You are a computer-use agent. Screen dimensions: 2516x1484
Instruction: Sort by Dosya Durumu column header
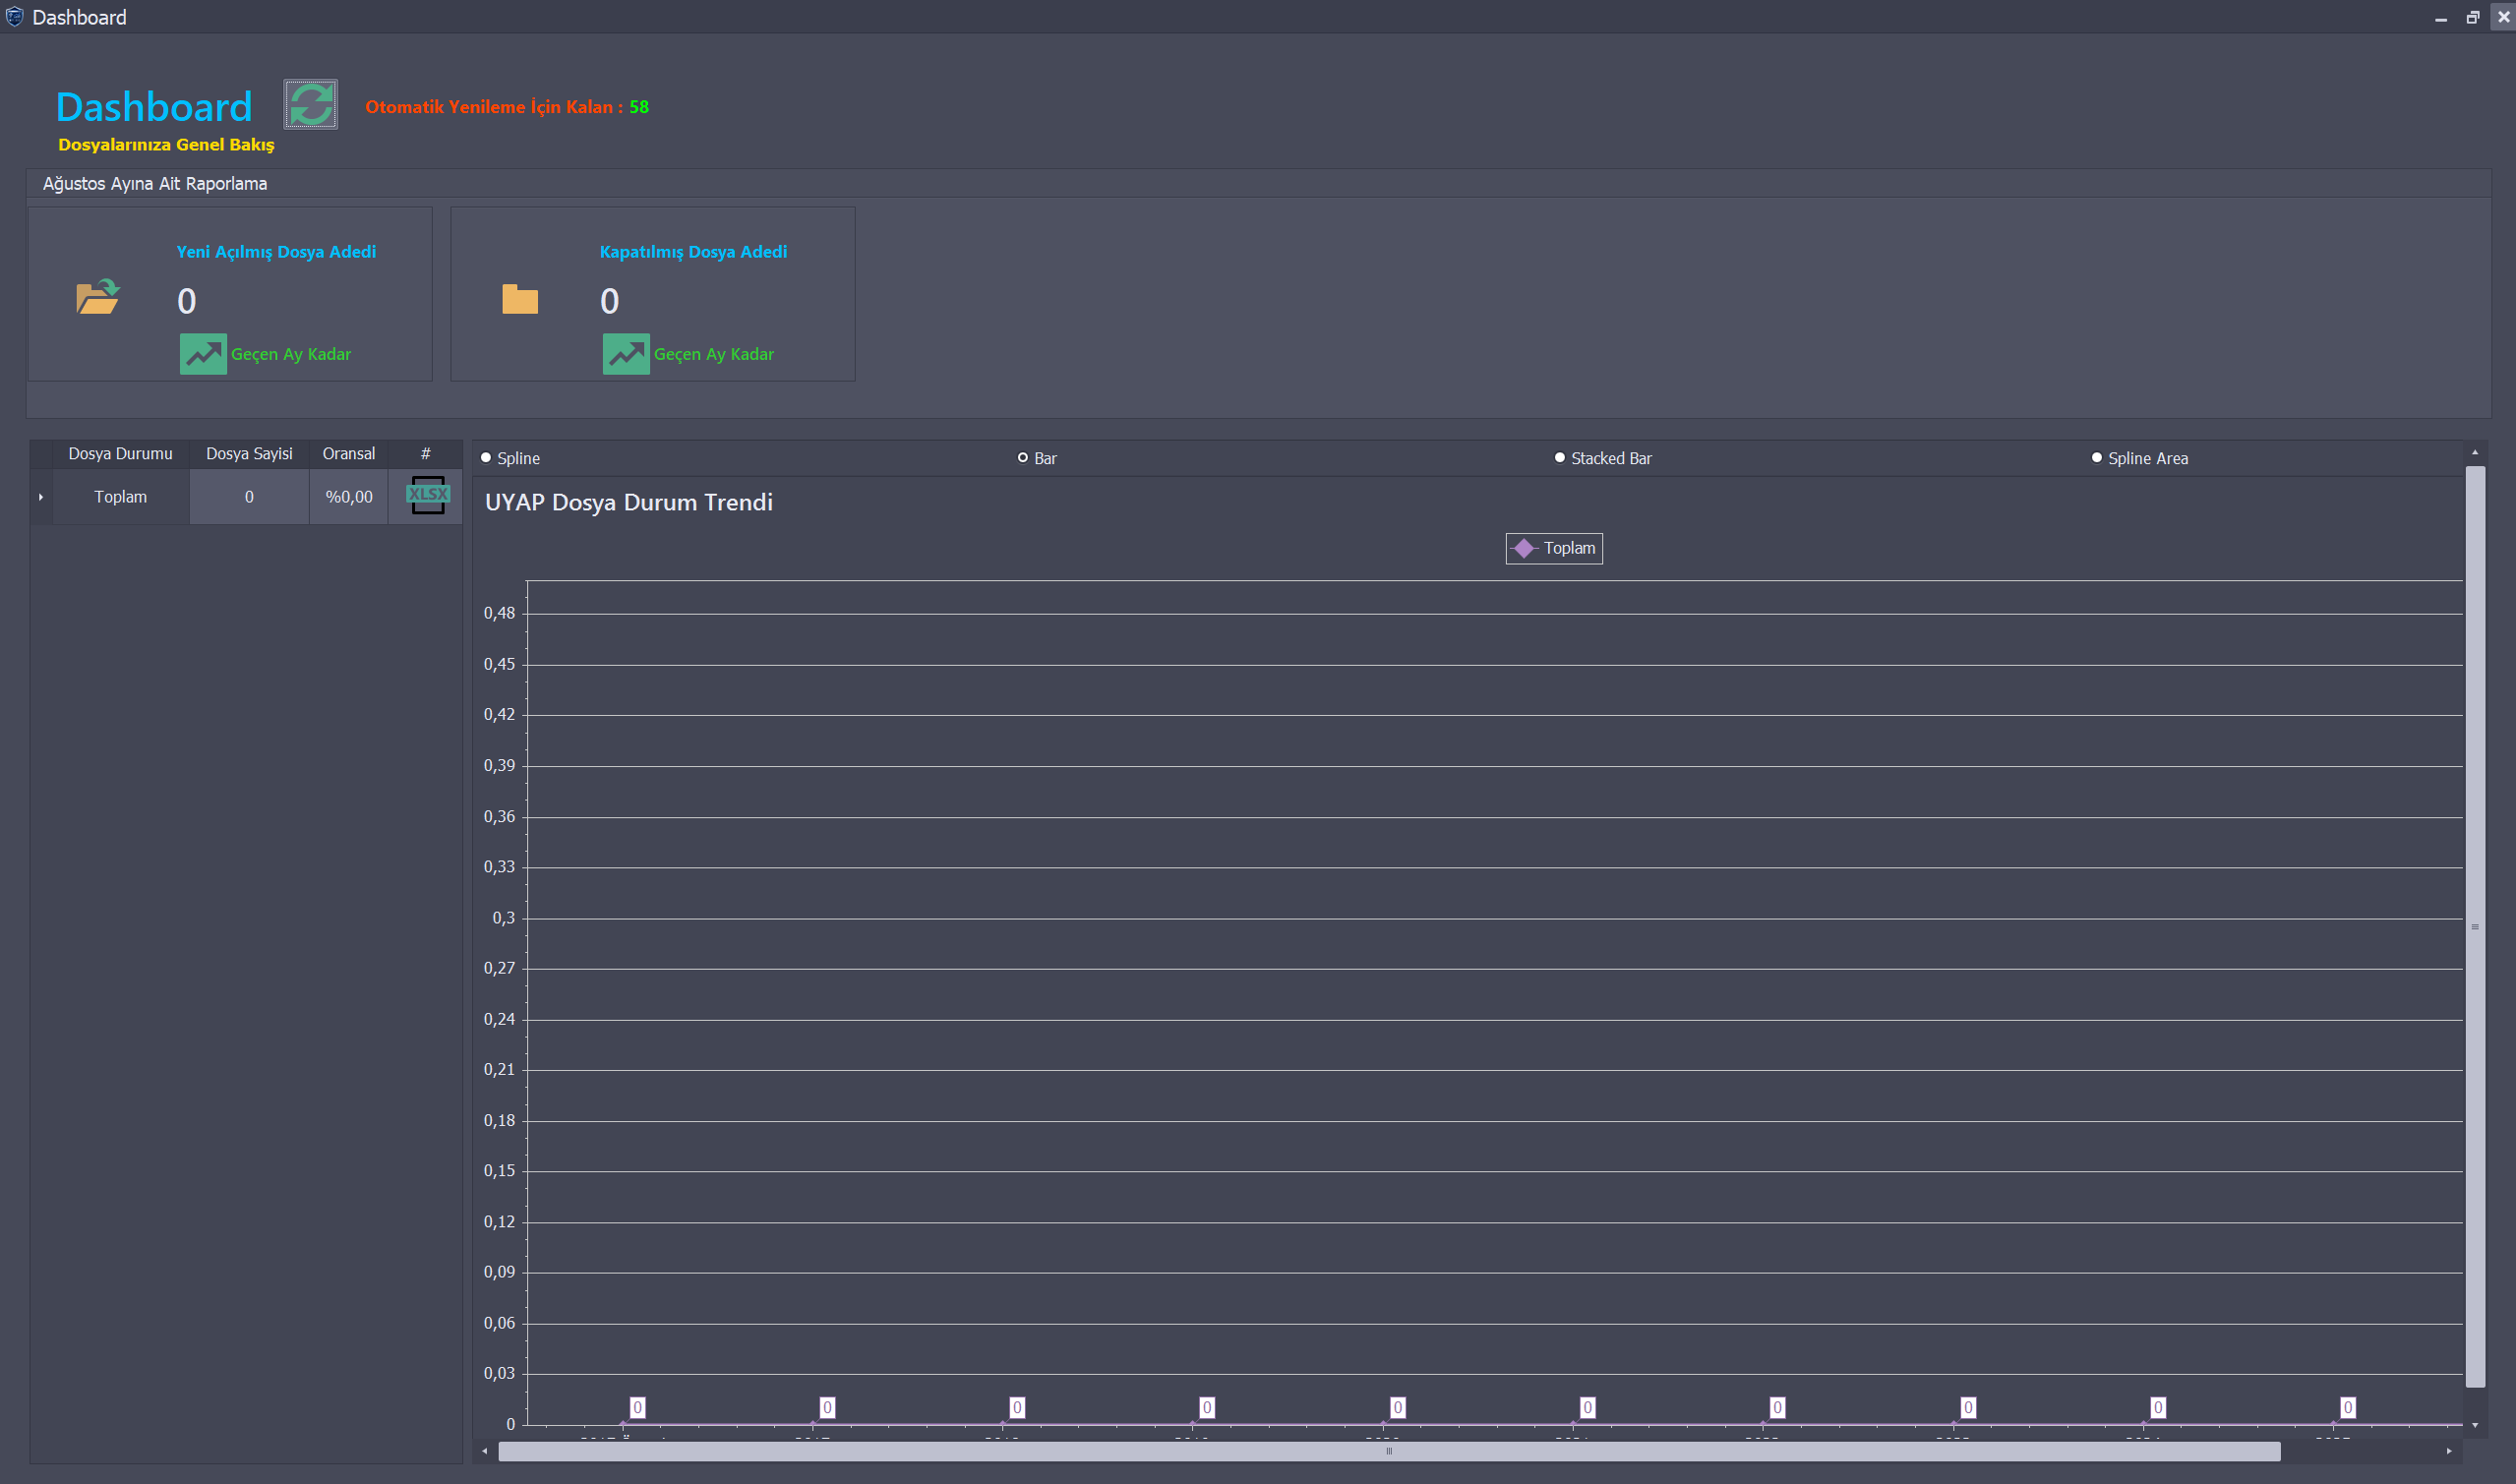(x=120, y=454)
